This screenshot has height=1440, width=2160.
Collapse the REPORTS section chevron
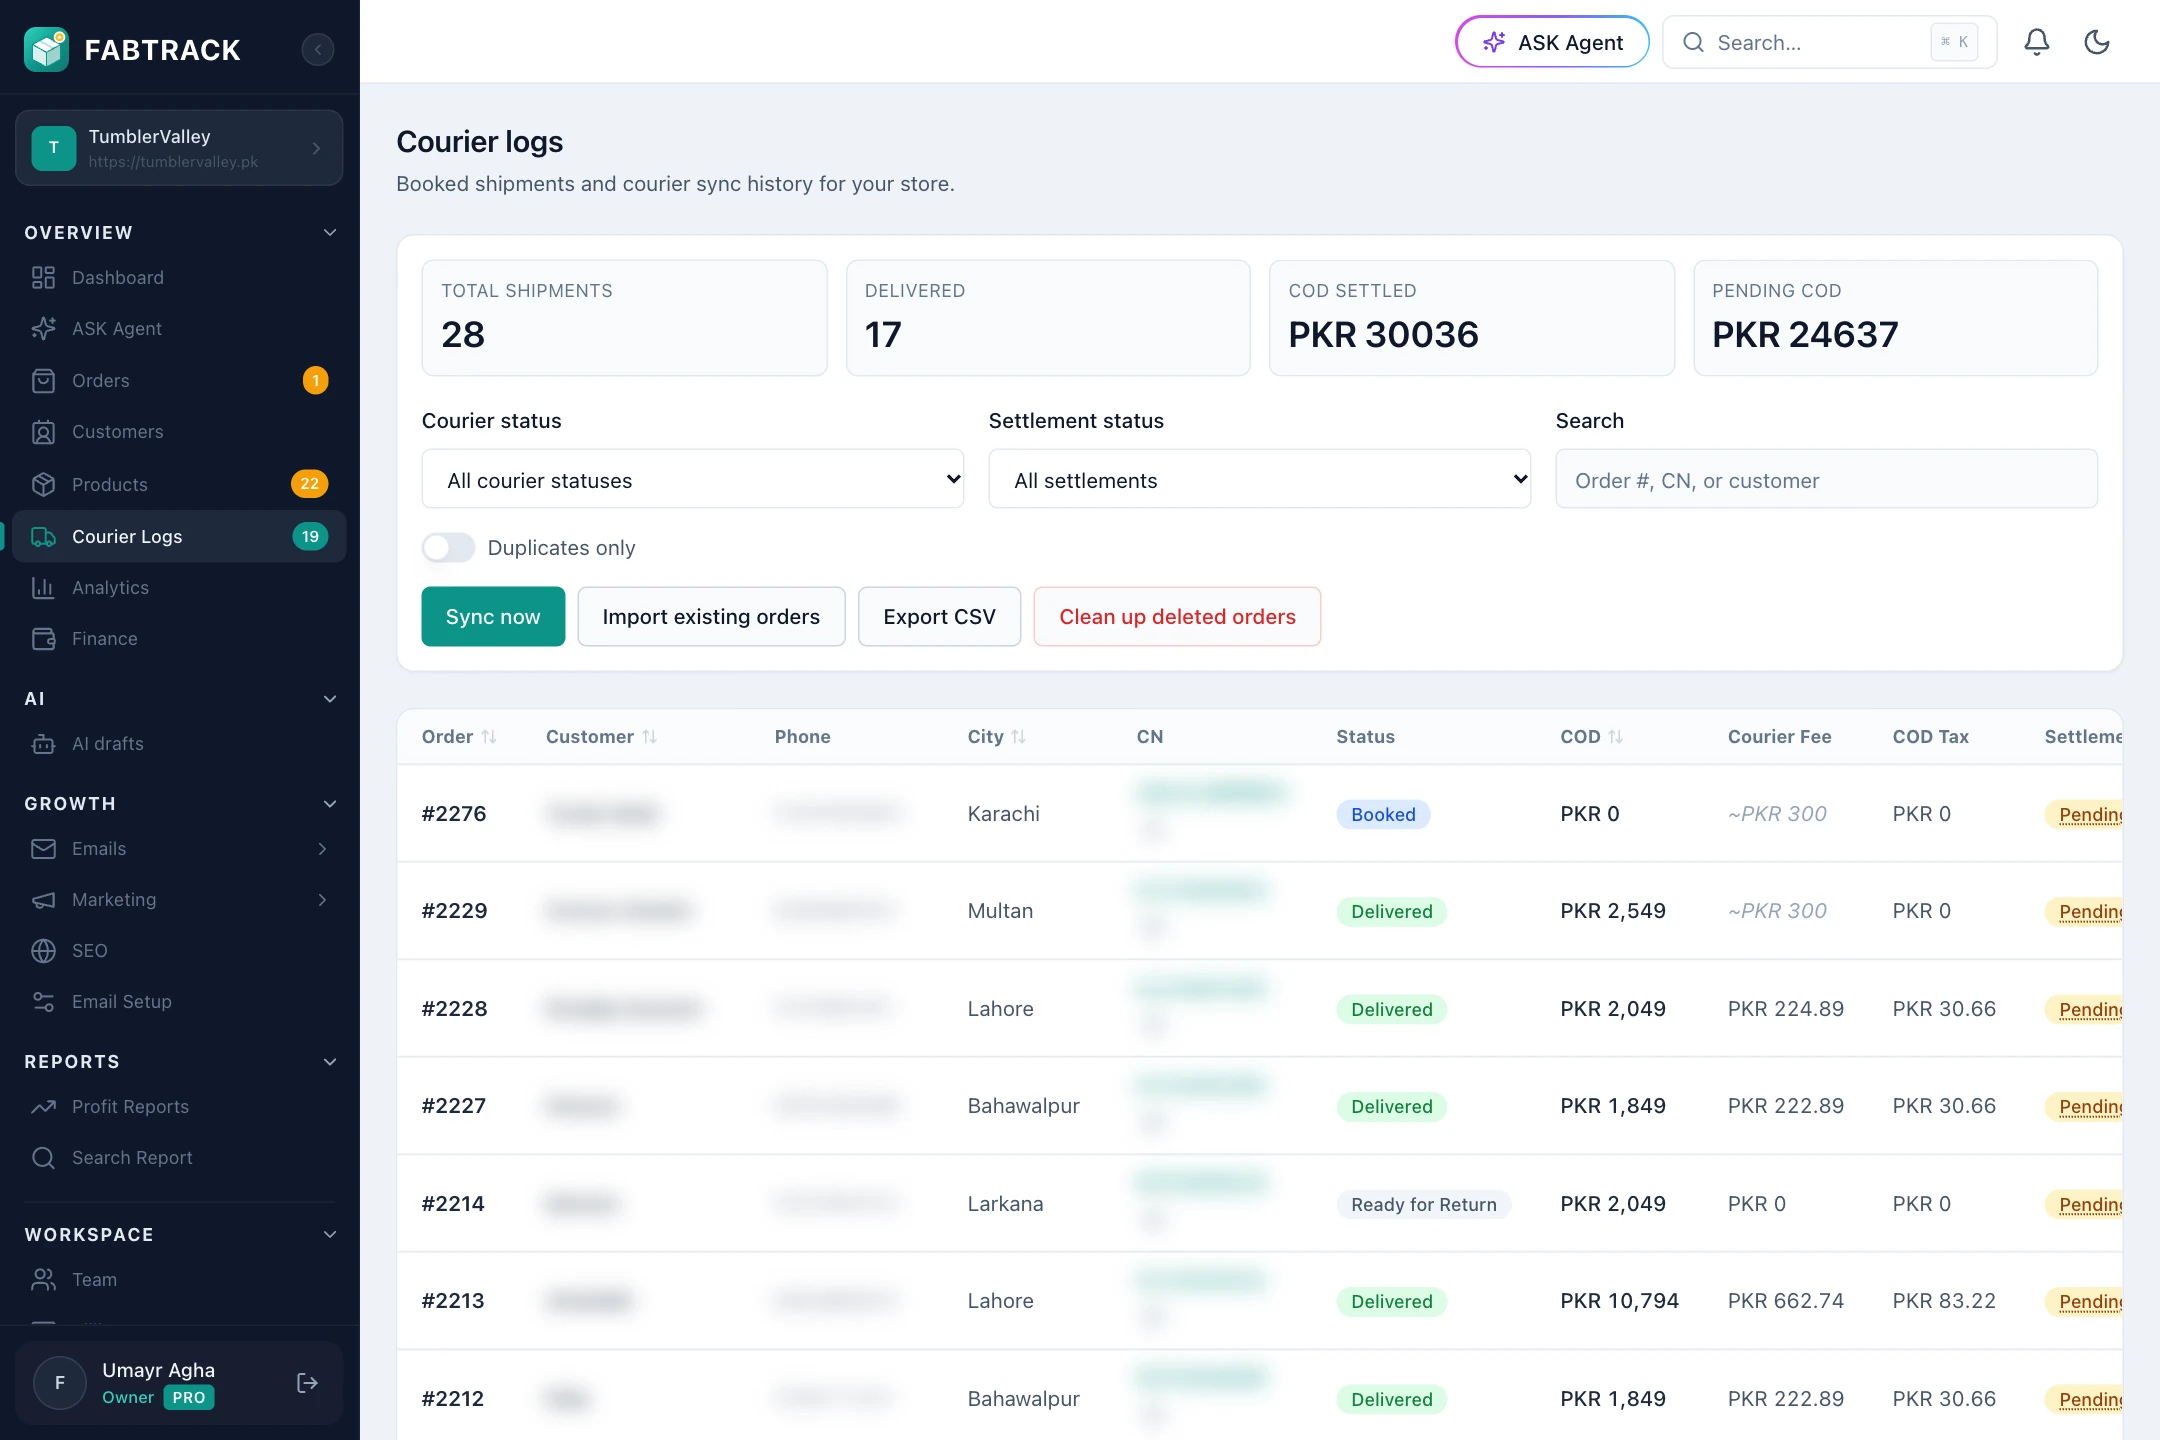tap(330, 1062)
